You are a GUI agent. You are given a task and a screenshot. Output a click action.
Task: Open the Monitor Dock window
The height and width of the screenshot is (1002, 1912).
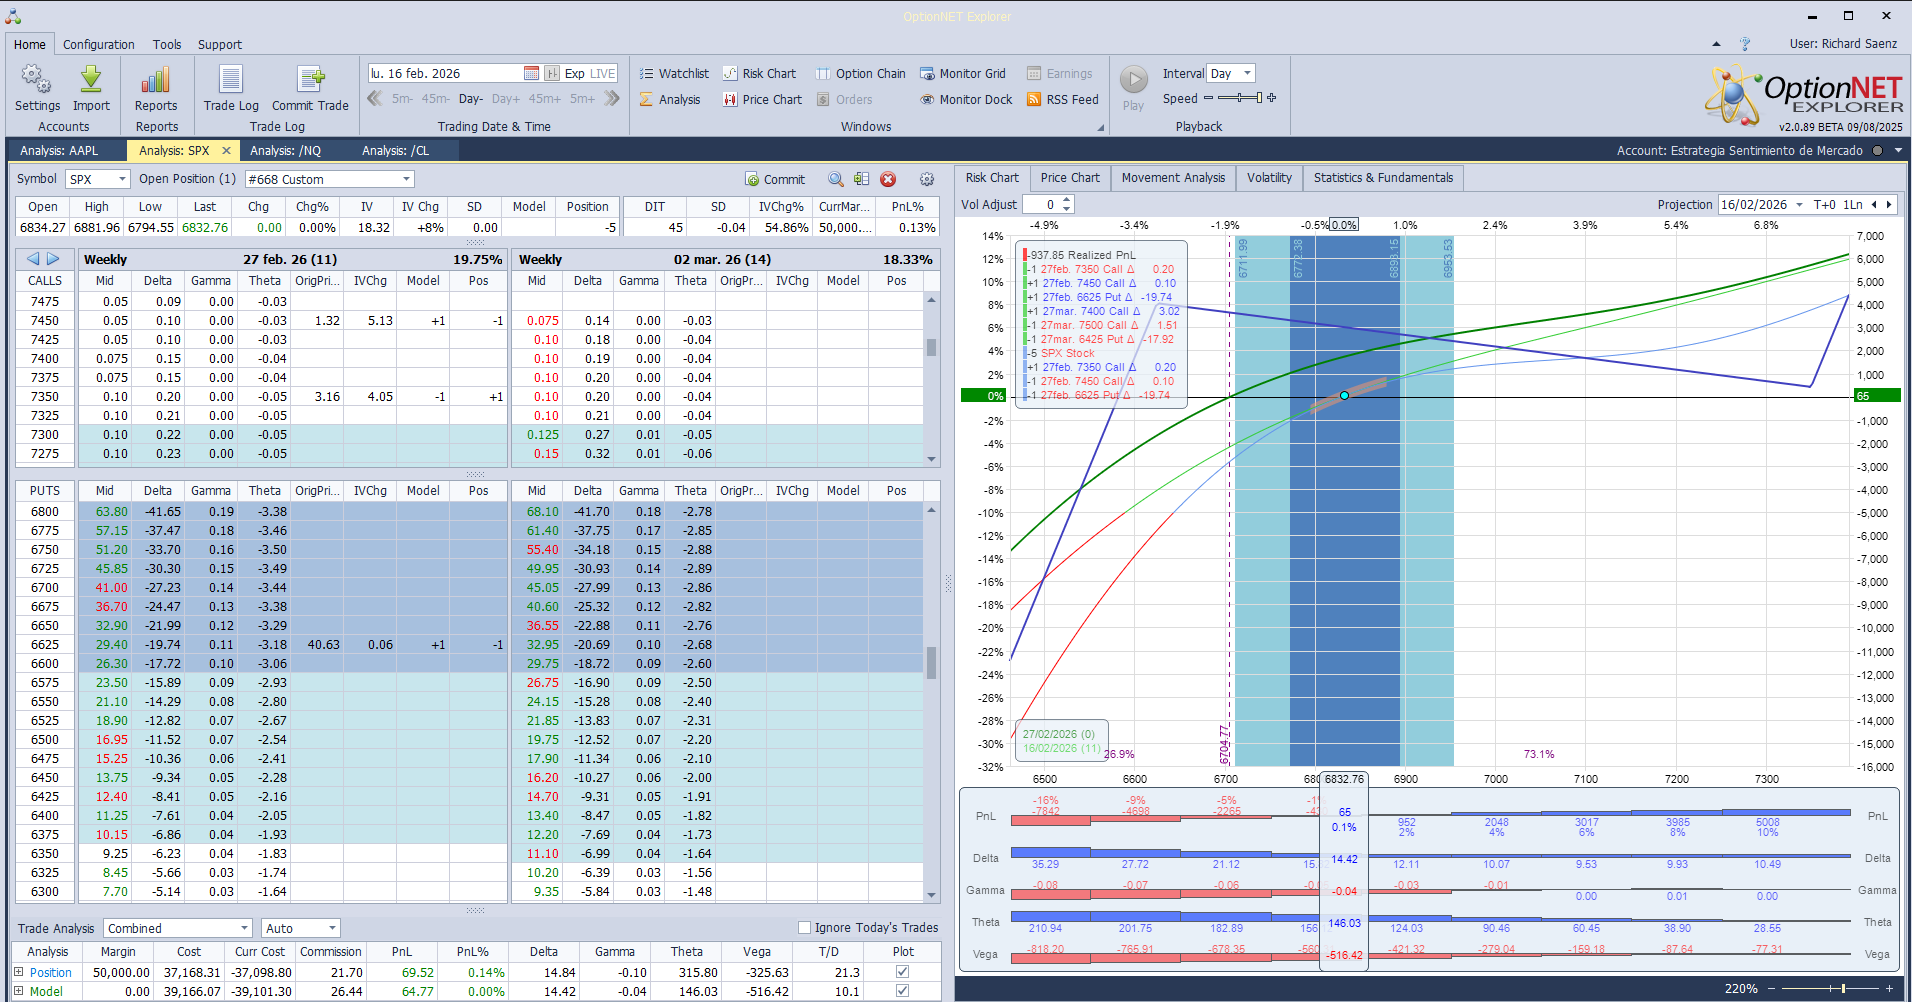[x=966, y=99]
